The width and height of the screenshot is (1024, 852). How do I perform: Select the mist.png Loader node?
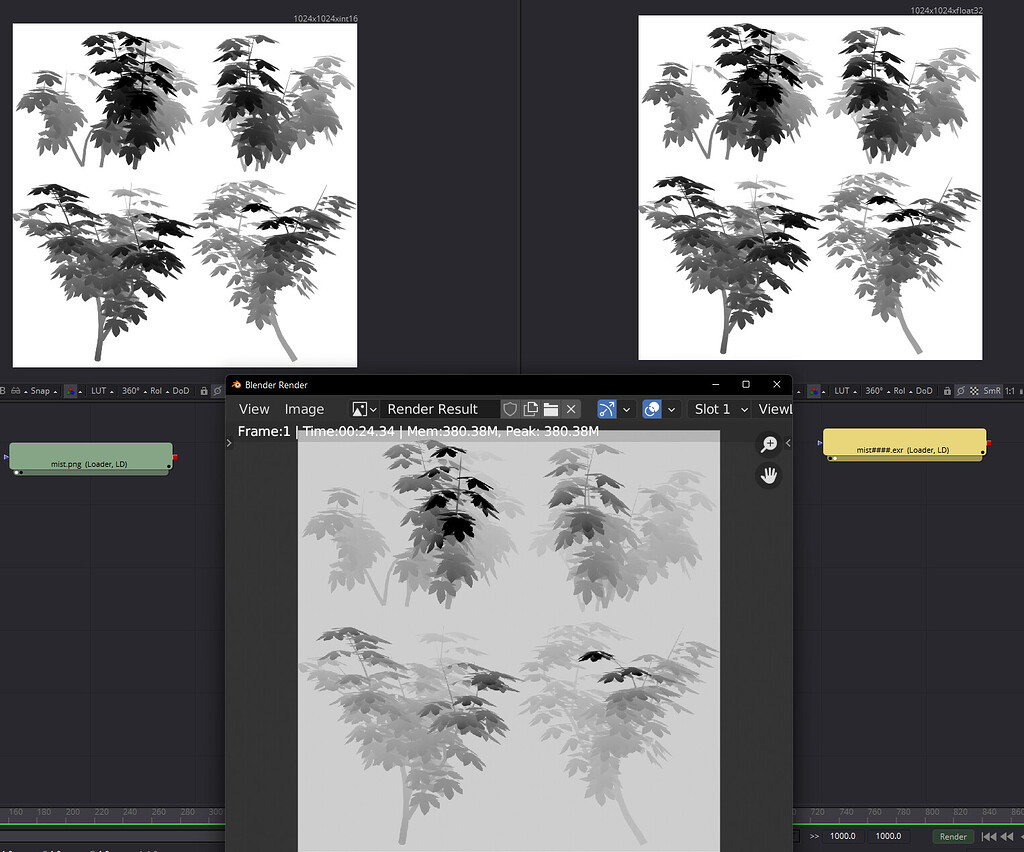[x=90, y=458]
